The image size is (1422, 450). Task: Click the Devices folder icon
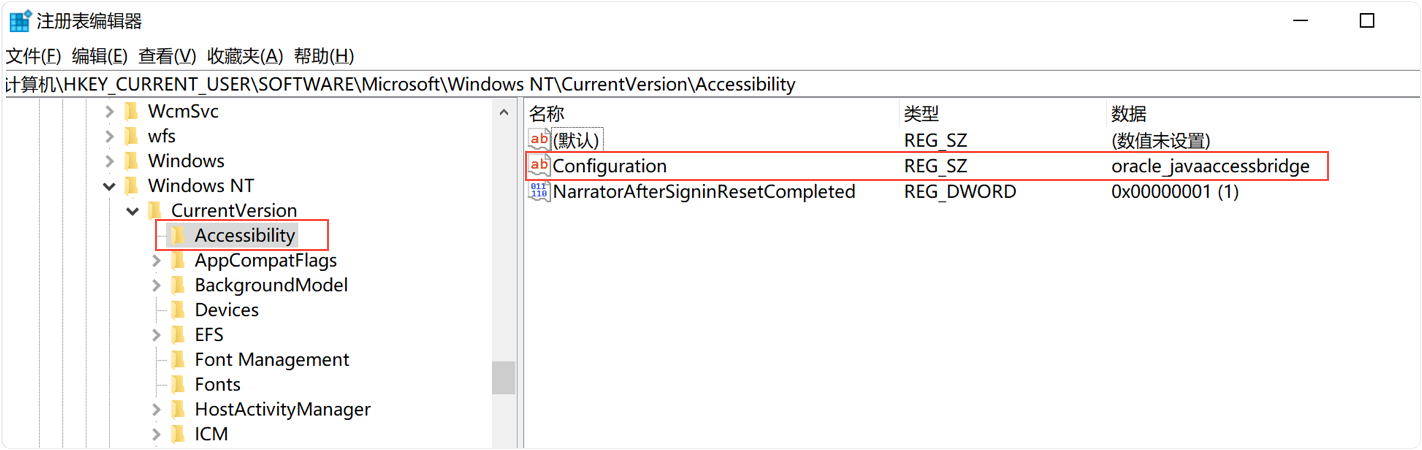[178, 310]
